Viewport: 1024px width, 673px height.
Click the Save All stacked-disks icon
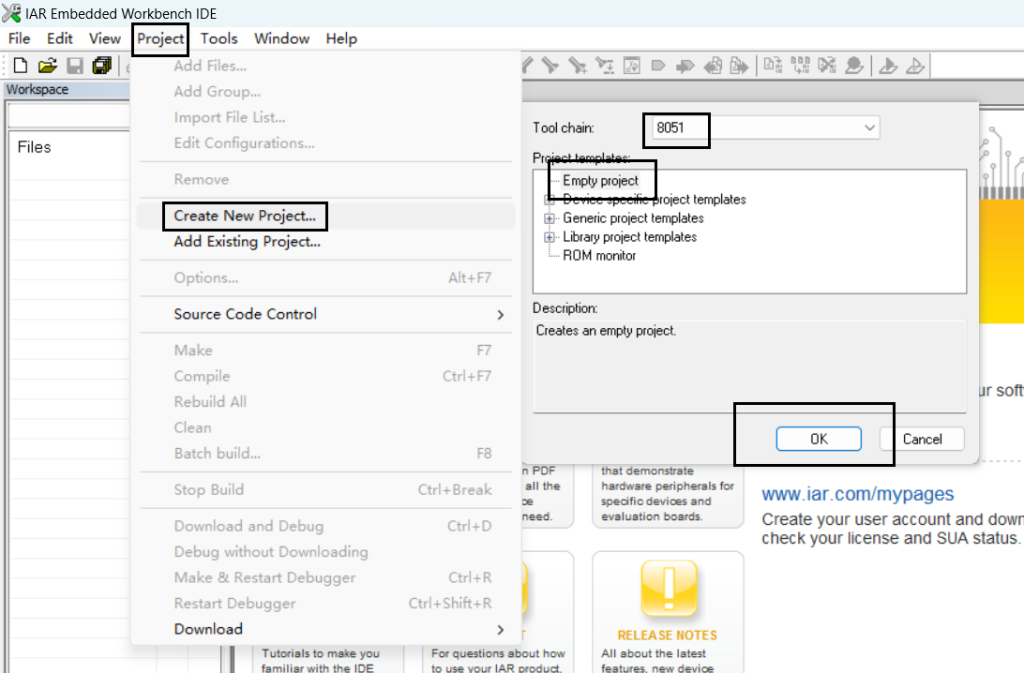[101, 66]
